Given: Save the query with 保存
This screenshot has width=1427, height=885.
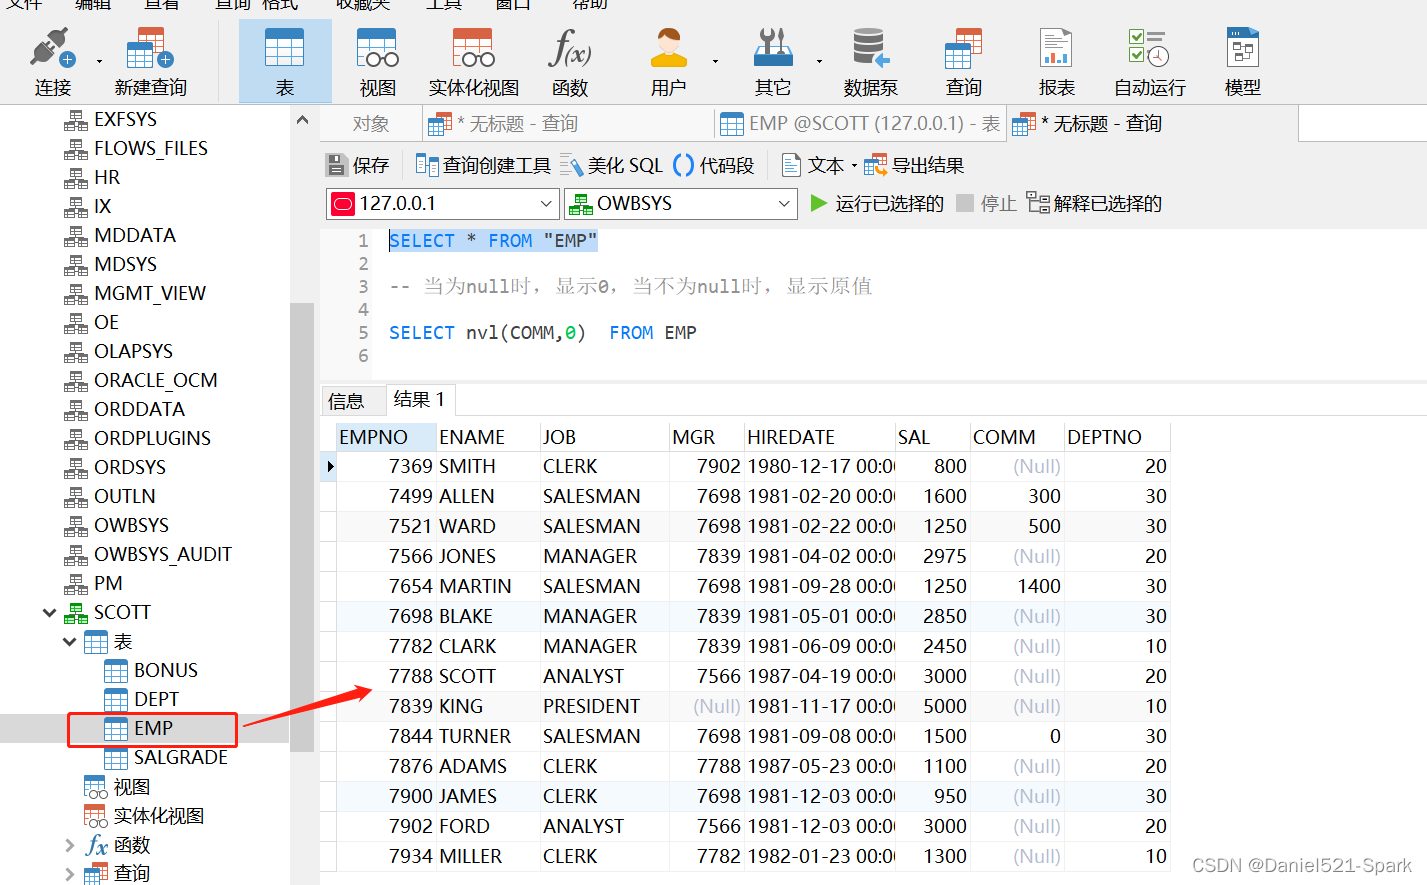Looking at the screenshot, I should 358,165.
